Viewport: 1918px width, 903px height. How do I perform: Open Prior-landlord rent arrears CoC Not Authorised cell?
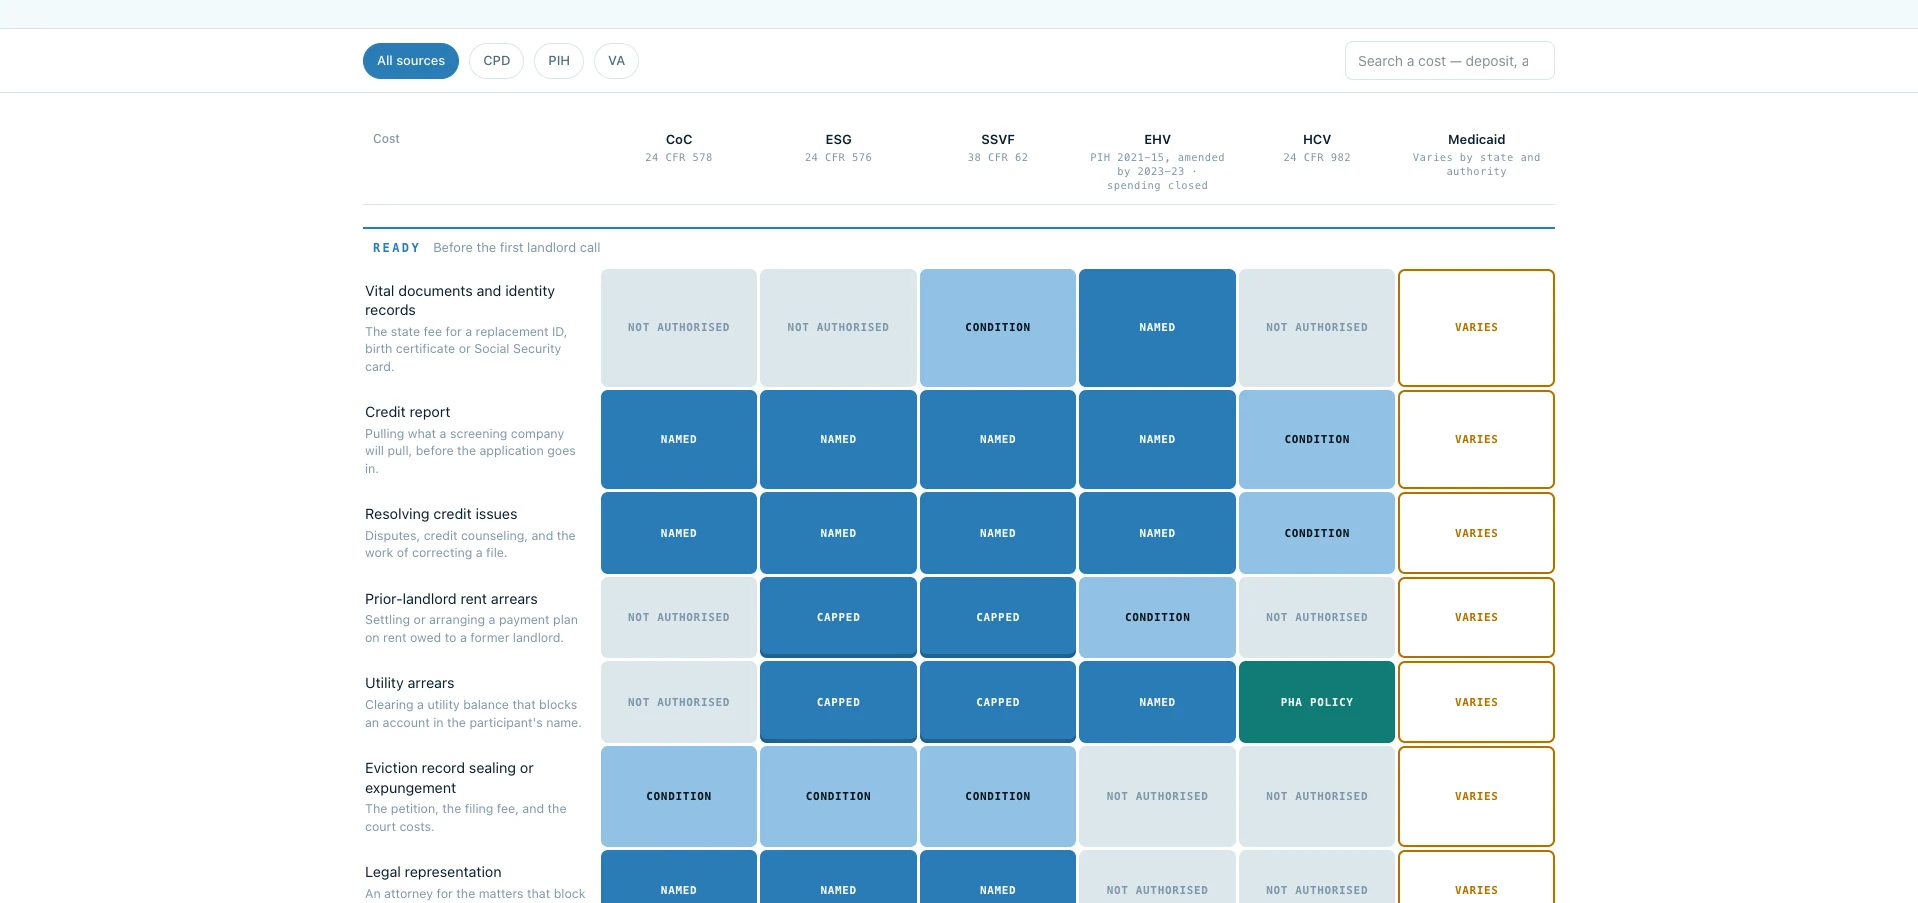pyautogui.click(x=679, y=617)
